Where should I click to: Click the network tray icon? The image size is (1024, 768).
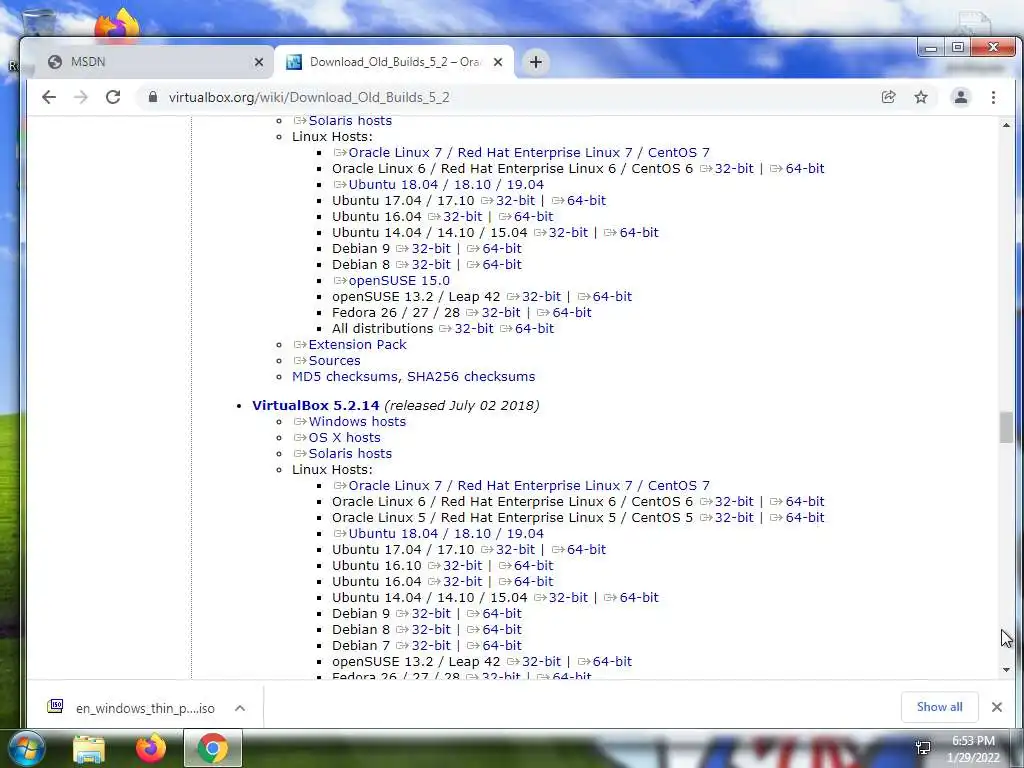[923, 747]
